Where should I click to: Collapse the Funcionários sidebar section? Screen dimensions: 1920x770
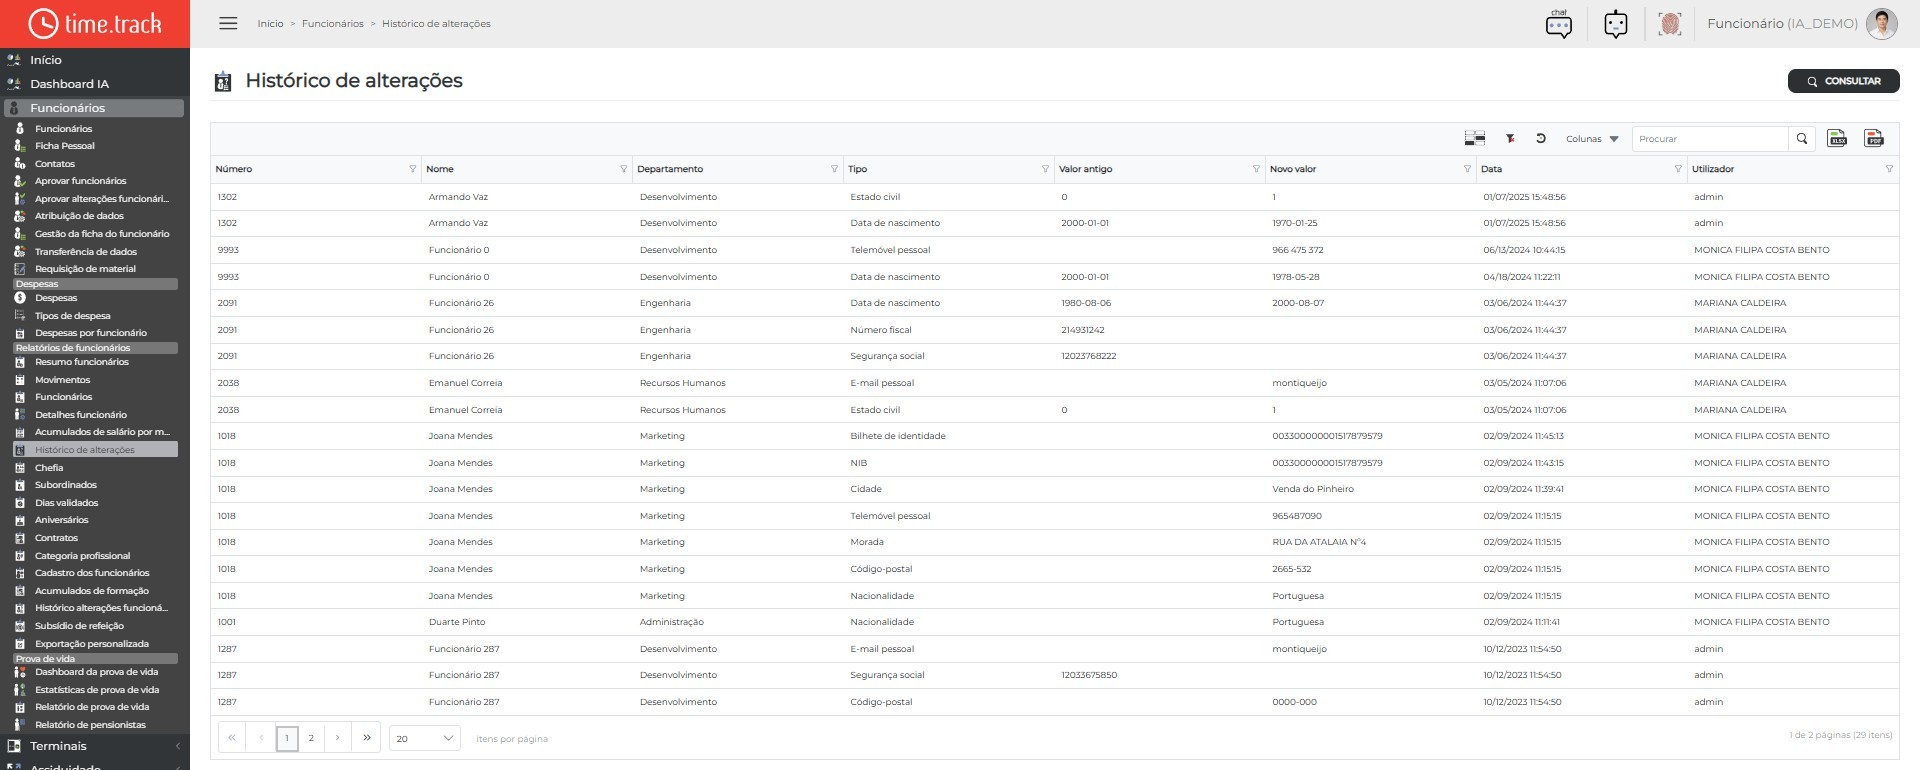(x=94, y=108)
